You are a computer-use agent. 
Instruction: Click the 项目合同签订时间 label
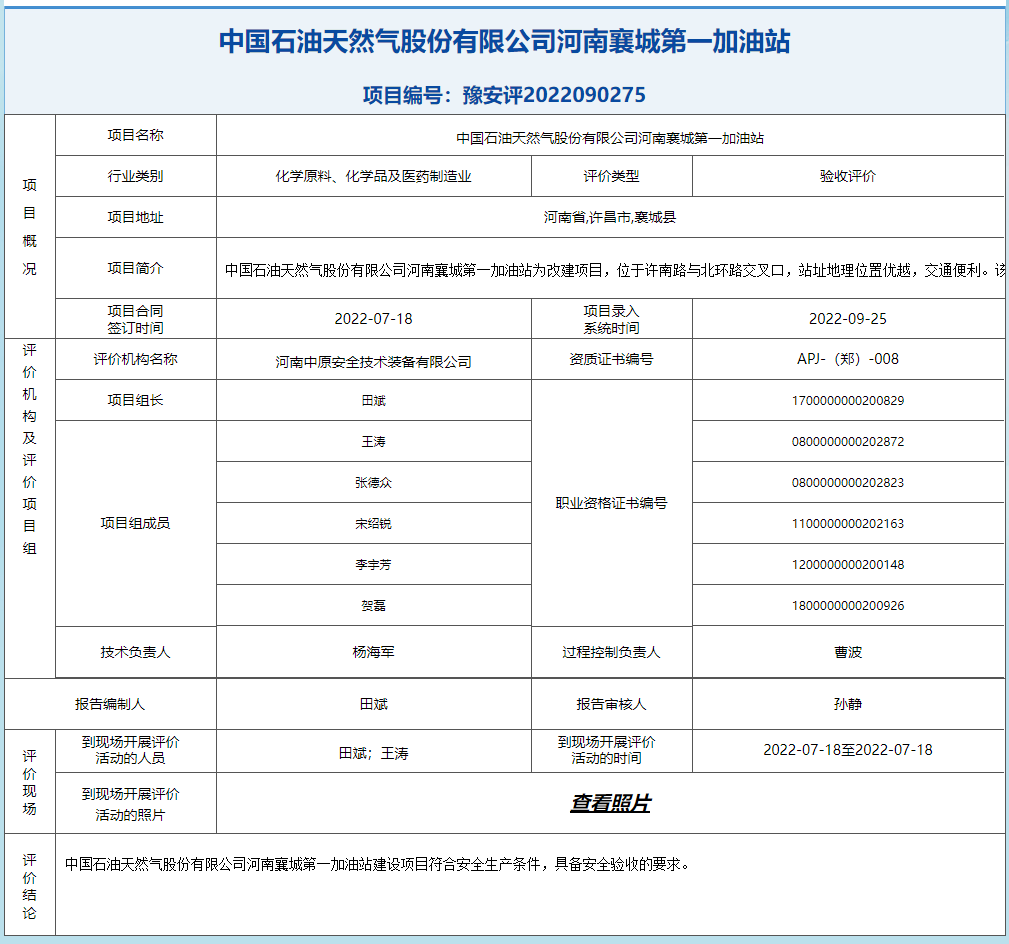point(135,319)
